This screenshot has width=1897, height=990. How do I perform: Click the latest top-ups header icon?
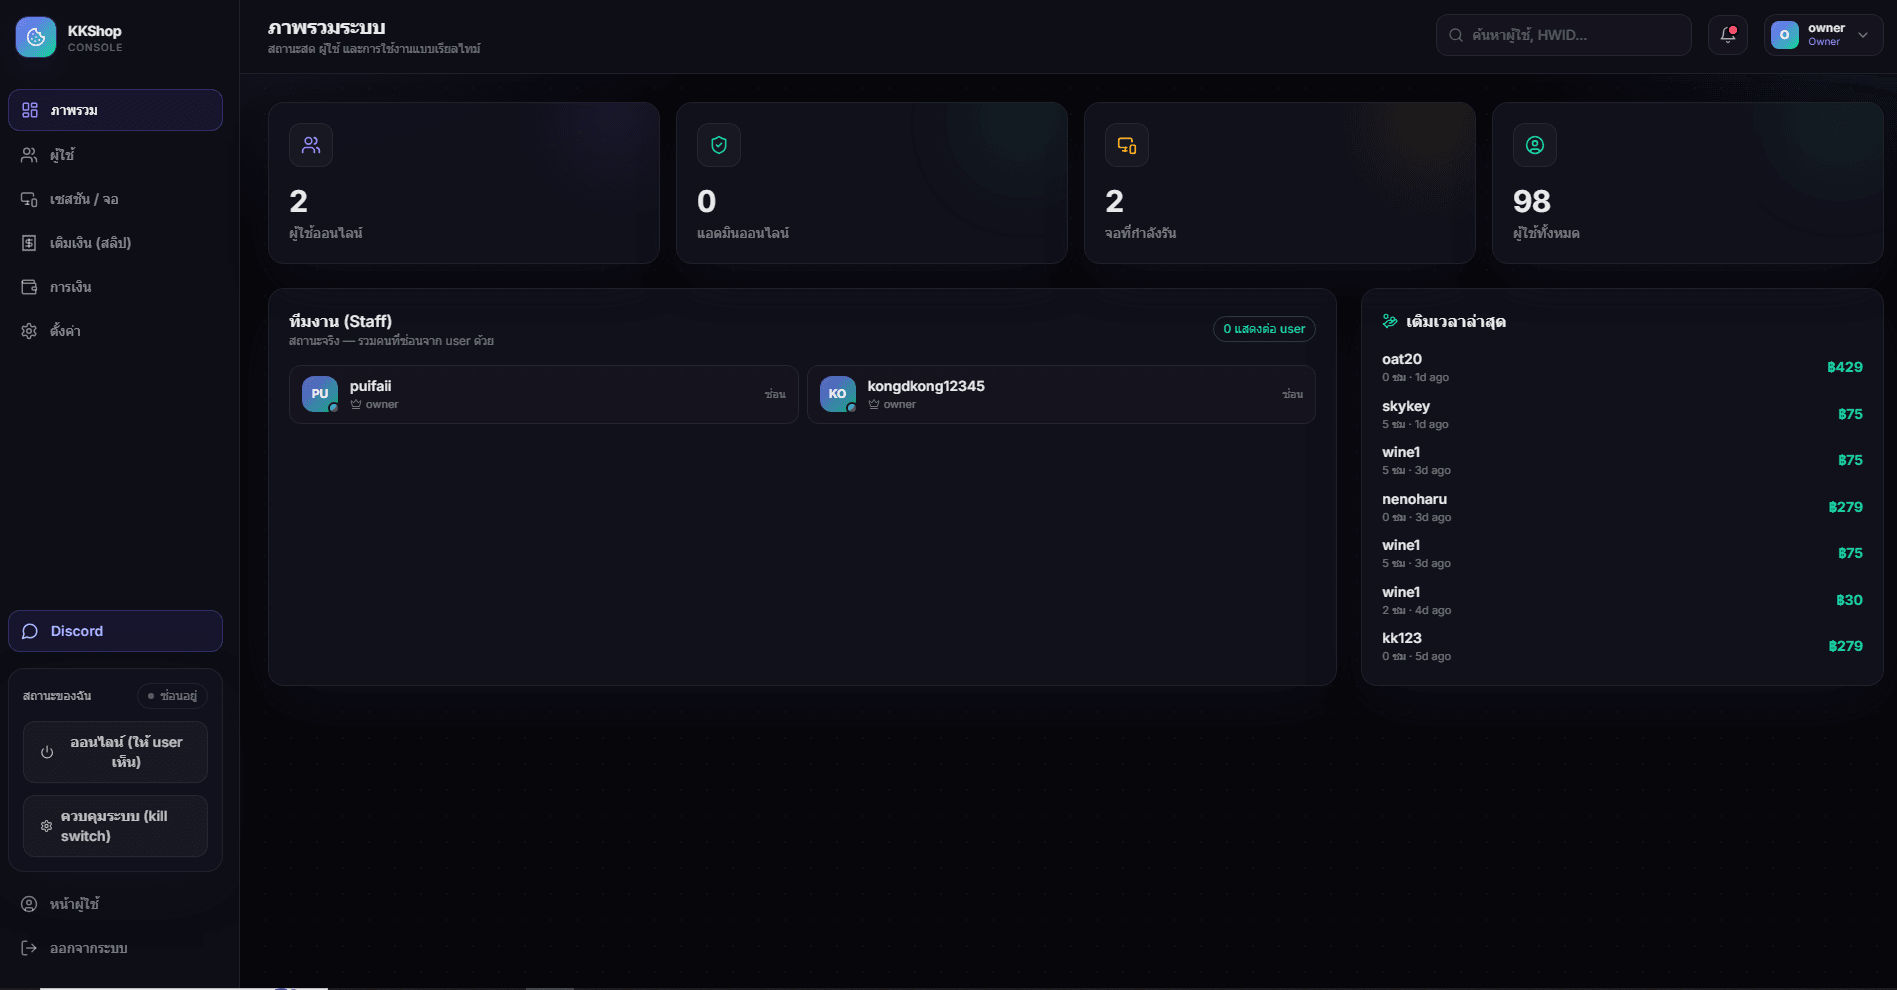(1390, 321)
